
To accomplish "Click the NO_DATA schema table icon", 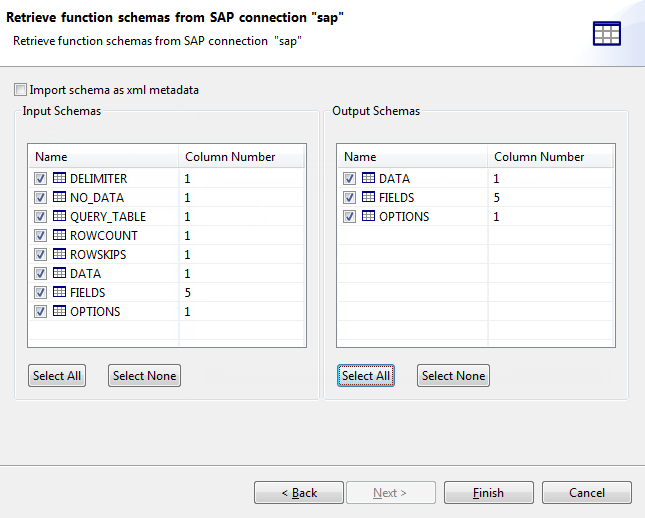I will pos(59,198).
